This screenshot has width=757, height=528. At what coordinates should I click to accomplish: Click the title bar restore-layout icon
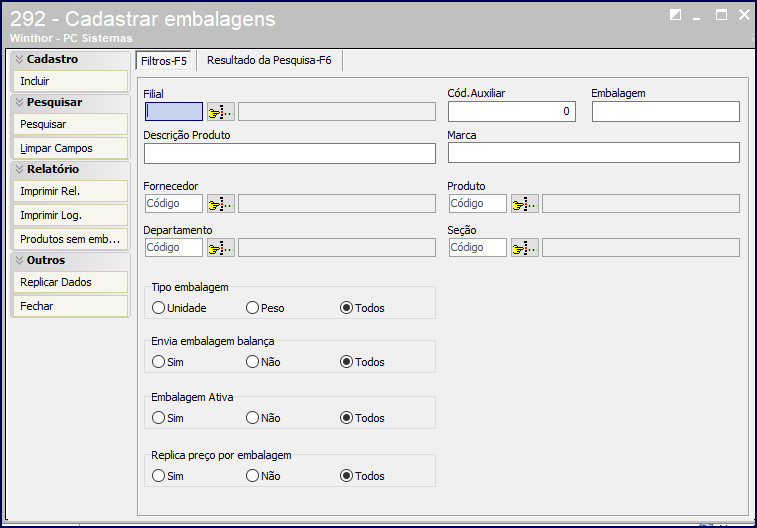tap(675, 15)
